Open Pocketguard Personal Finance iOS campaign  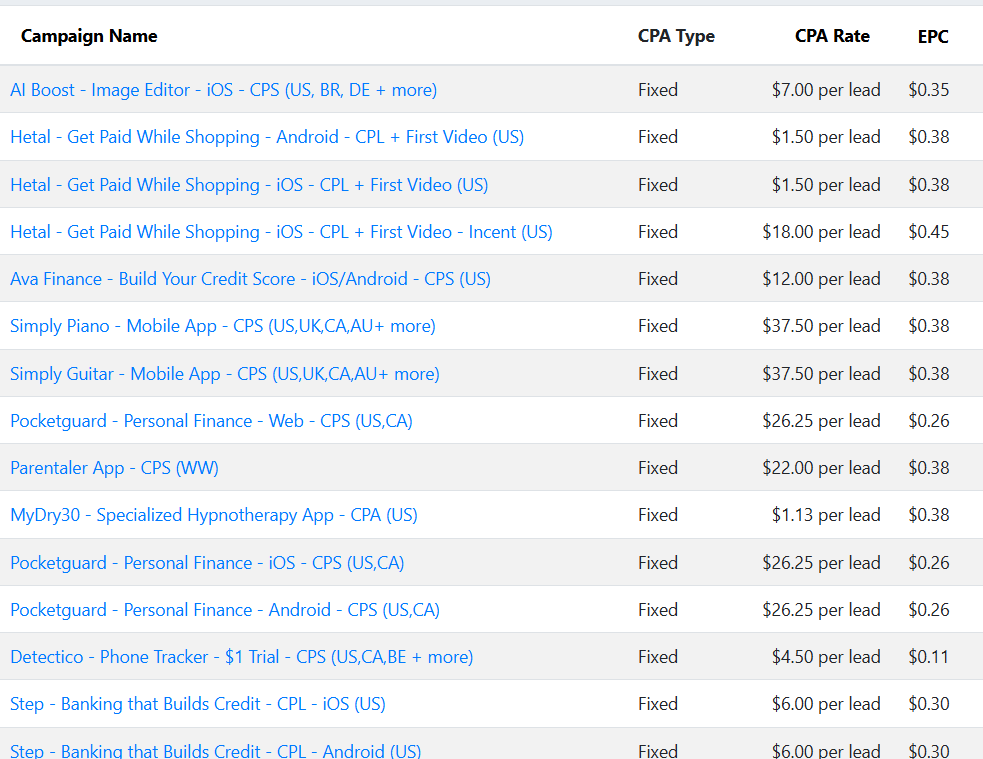point(207,563)
